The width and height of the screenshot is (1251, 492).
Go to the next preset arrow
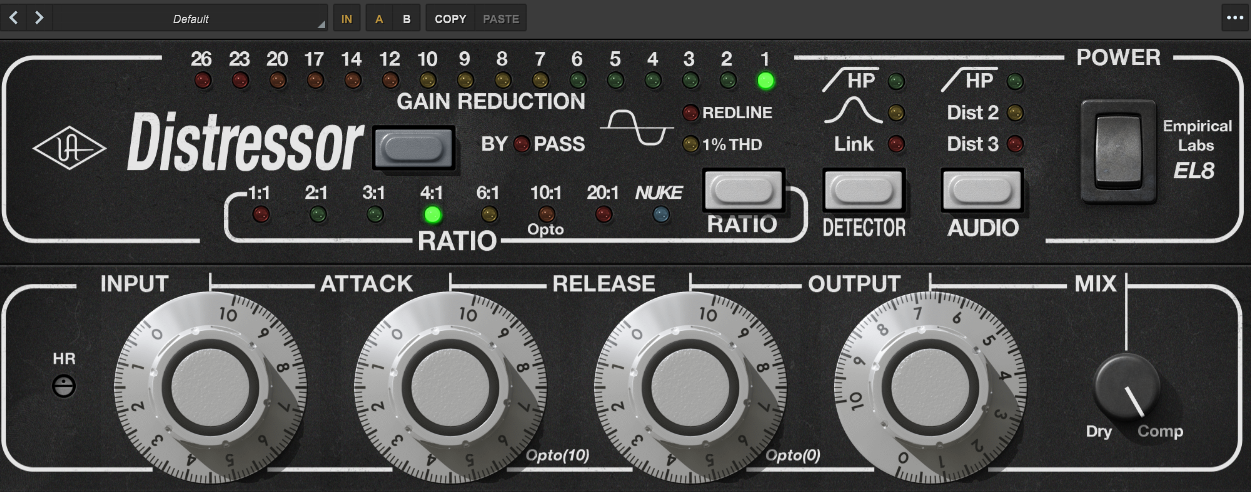[x=39, y=18]
